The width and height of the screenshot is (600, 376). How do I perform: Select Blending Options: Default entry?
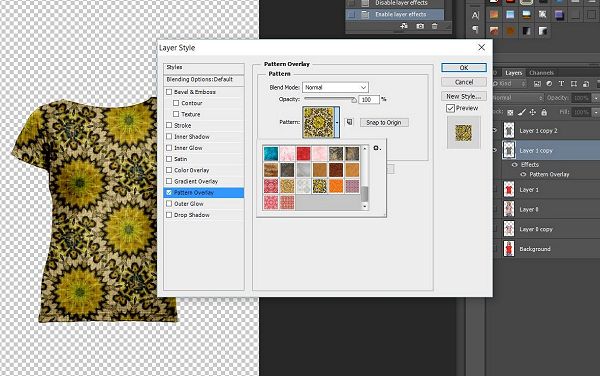204,79
